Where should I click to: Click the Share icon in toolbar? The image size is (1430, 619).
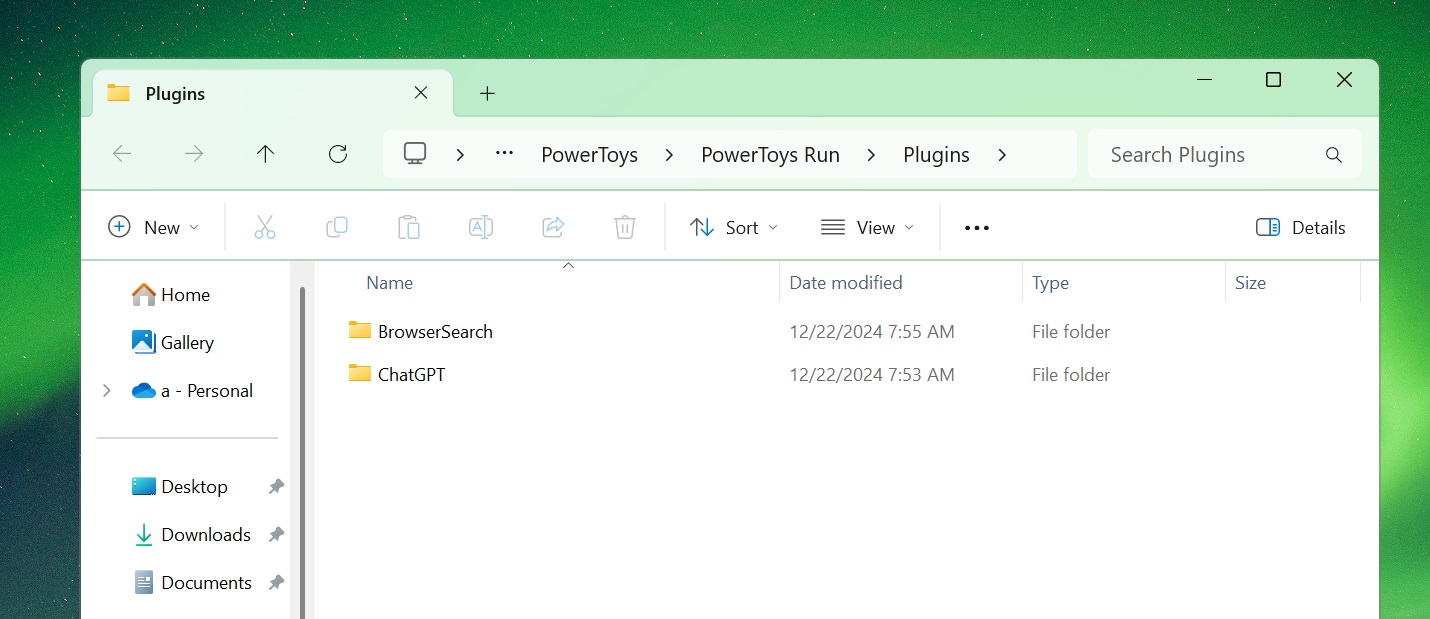pos(553,228)
